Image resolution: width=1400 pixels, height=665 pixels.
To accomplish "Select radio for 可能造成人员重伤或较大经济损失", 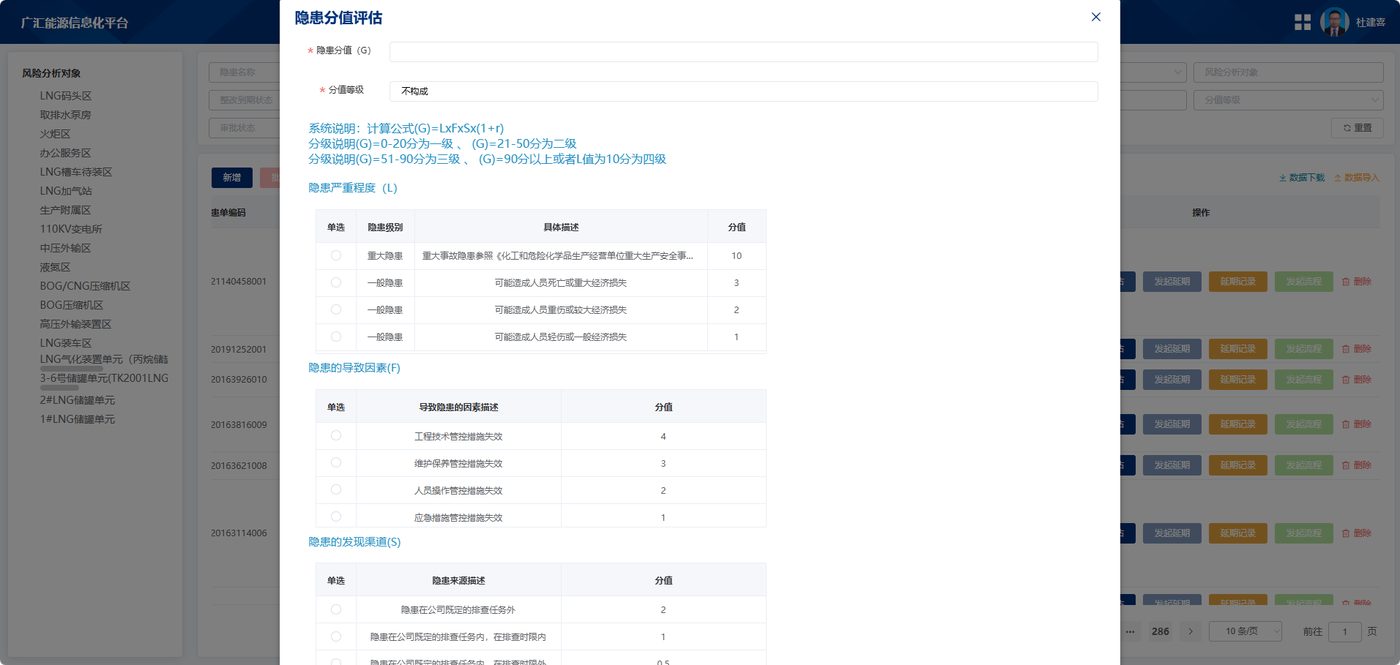I will click(336, 310).
